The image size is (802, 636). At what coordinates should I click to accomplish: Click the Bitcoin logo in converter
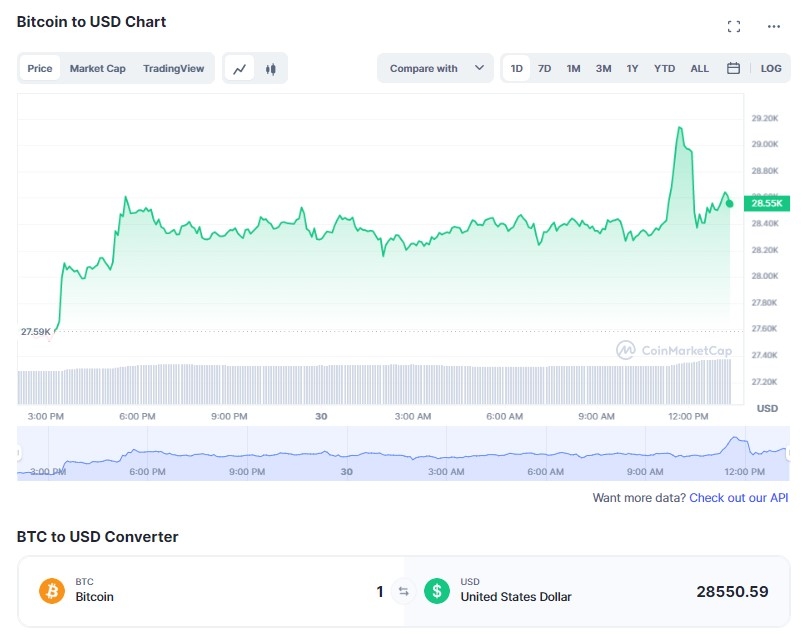point(52,591)
